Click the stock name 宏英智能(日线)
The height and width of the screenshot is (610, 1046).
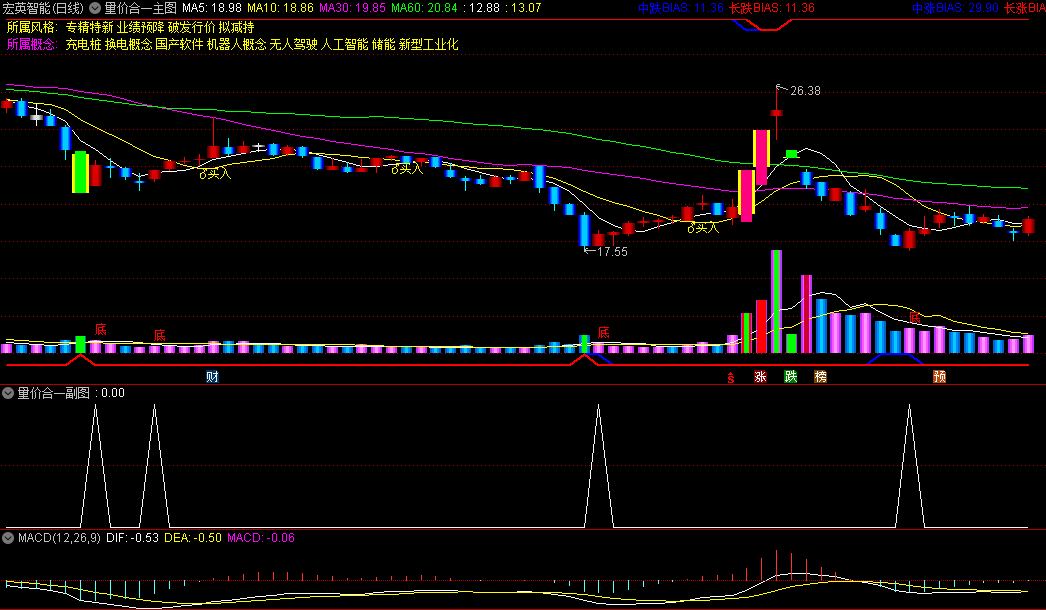(43, 8)
